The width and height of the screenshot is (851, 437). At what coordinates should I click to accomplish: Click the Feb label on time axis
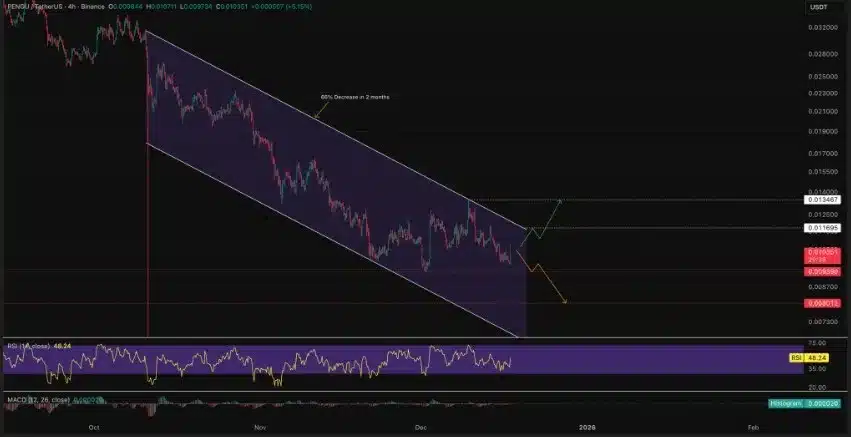(x=752, y=426)
